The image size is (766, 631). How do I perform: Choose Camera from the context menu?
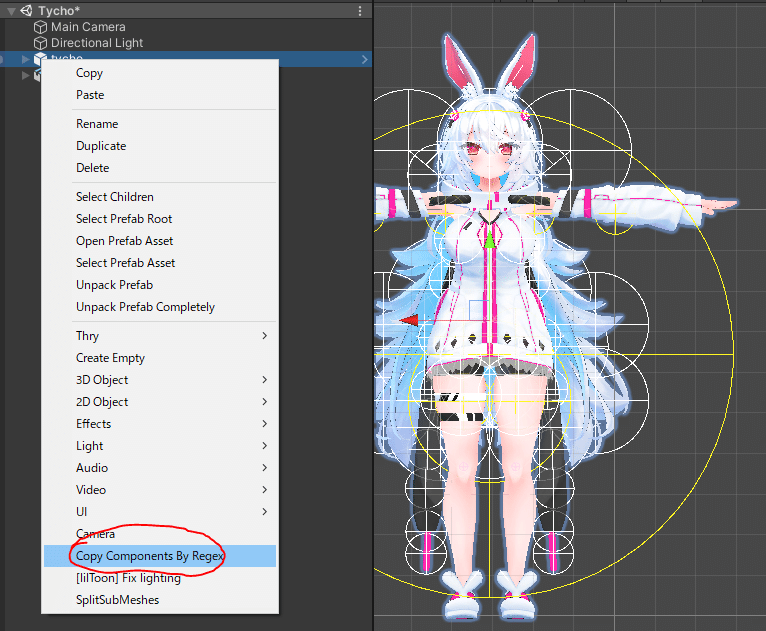160,534
